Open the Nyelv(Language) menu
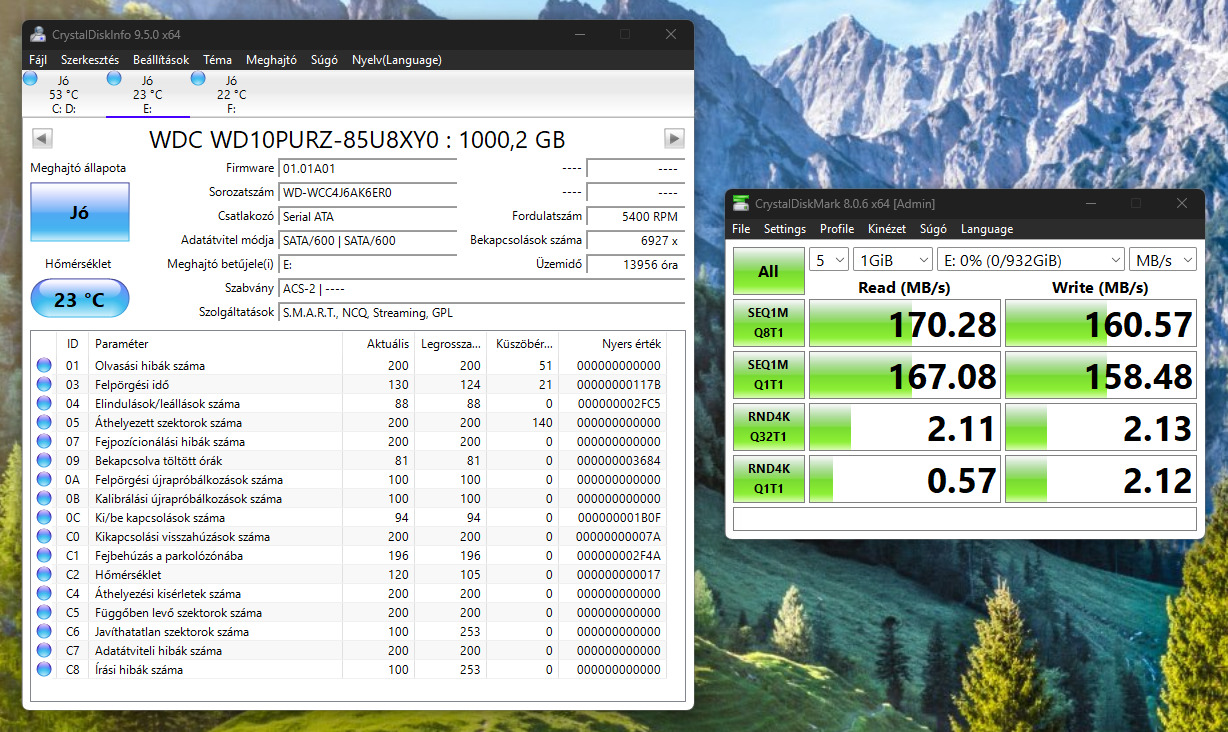 pos(397,60)
